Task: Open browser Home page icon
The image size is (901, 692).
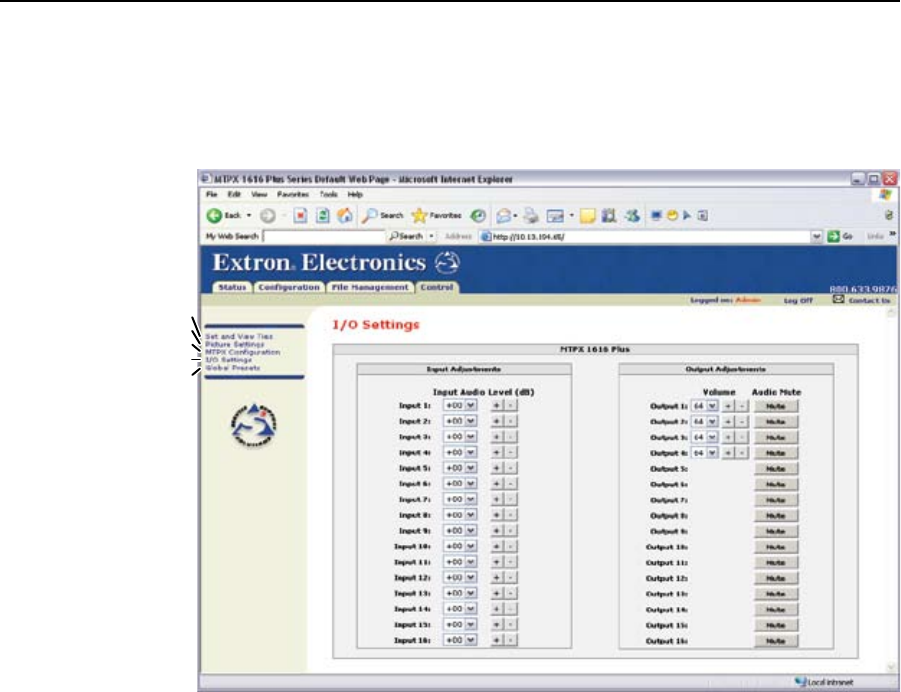Action: tap(345, 216)
